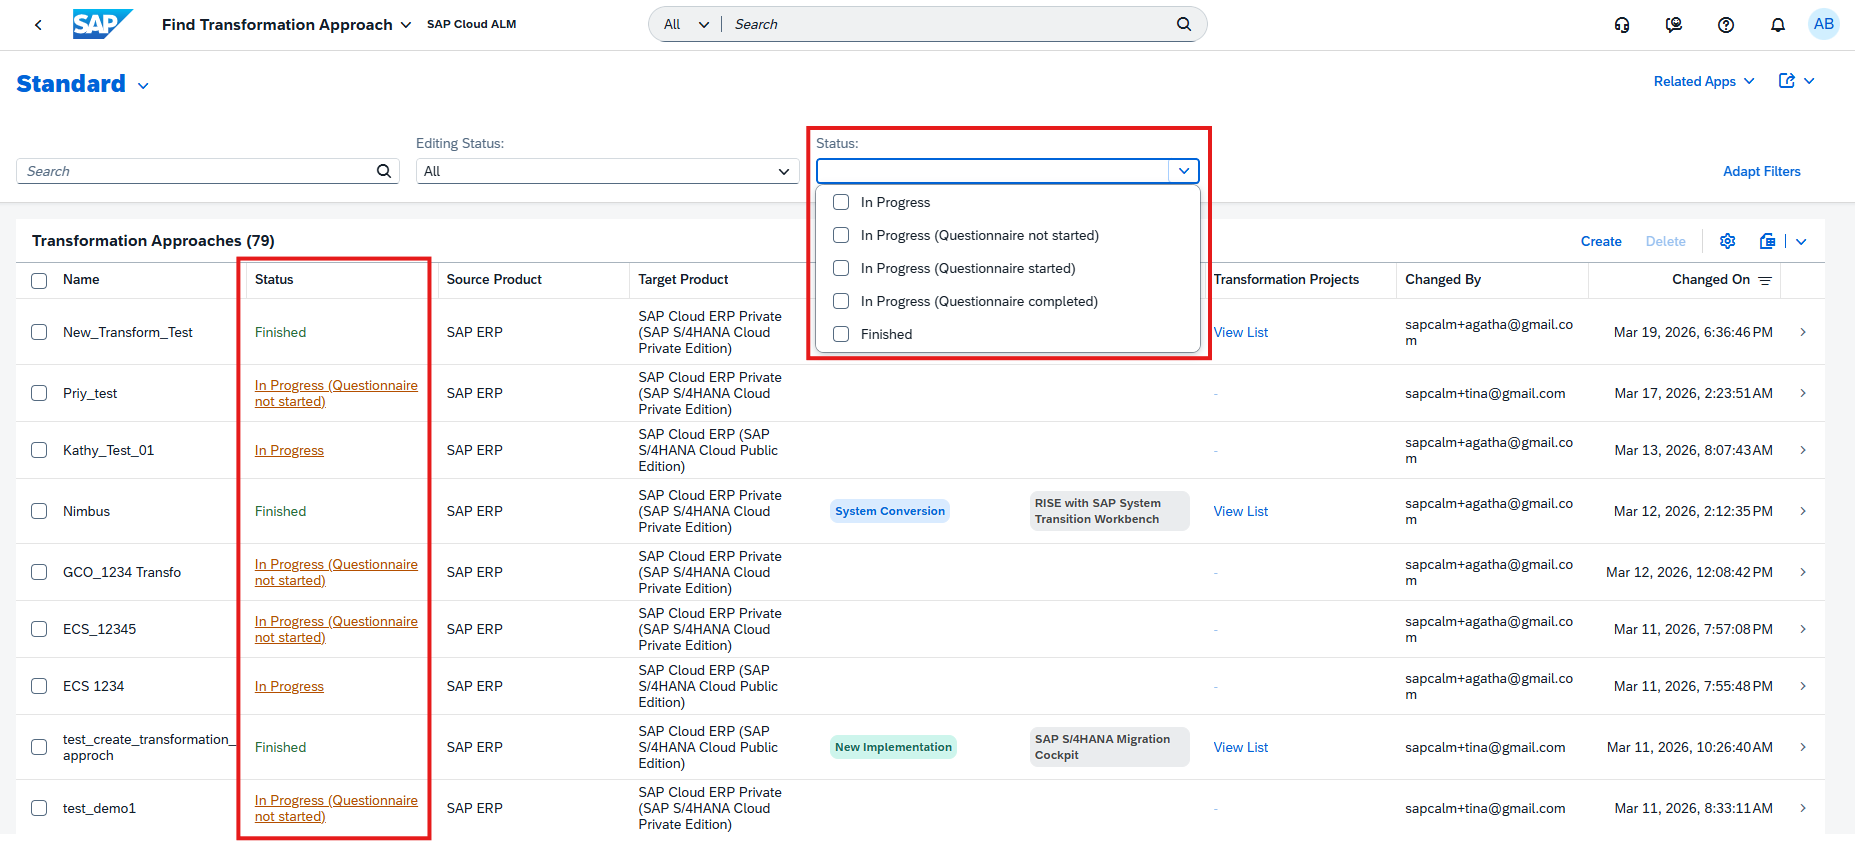Open table settings gear icon
The image size is (1855, 841).
(1727, 241)
